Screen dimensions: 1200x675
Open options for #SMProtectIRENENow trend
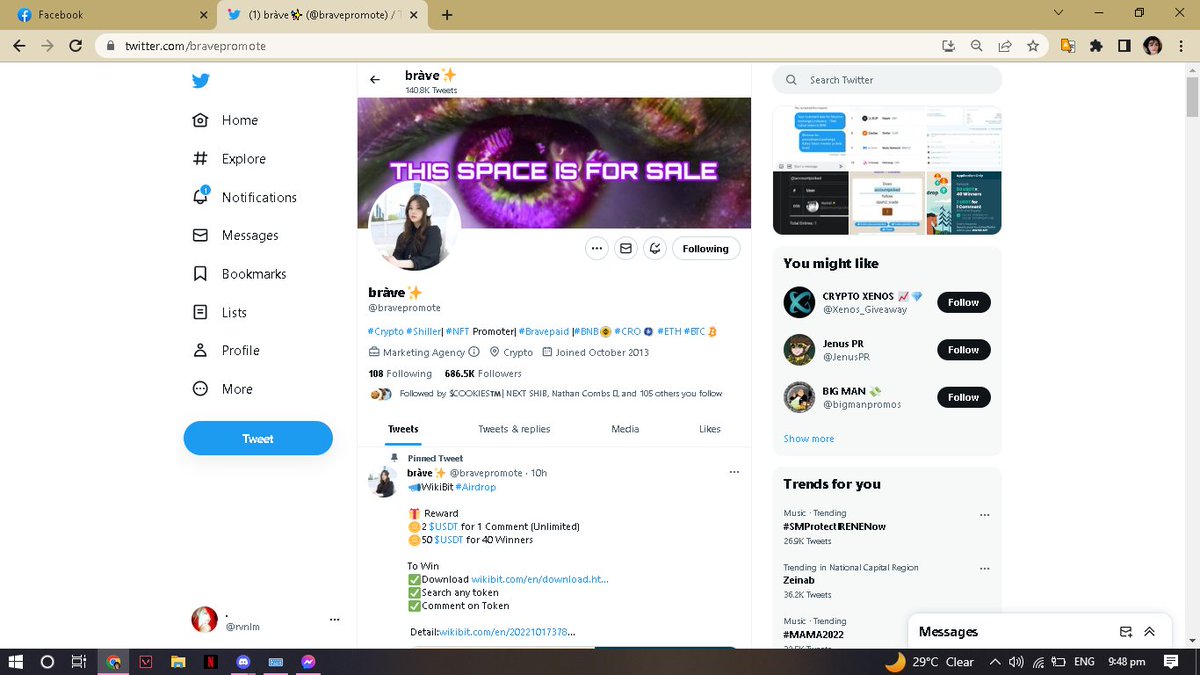(984, 515)
